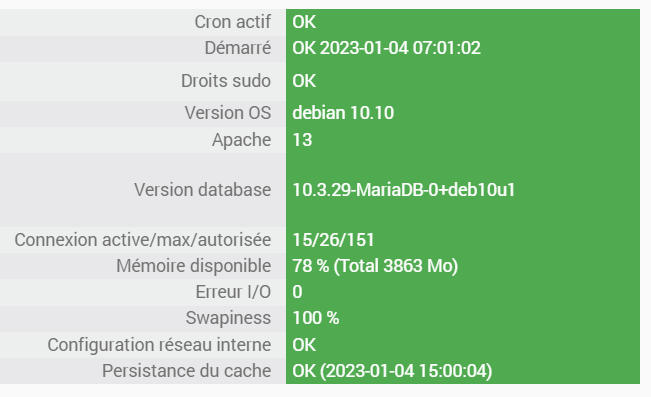651x397 pixels.
Task: Select the Droits sudo OK value
Action: (x=304, y=81)
